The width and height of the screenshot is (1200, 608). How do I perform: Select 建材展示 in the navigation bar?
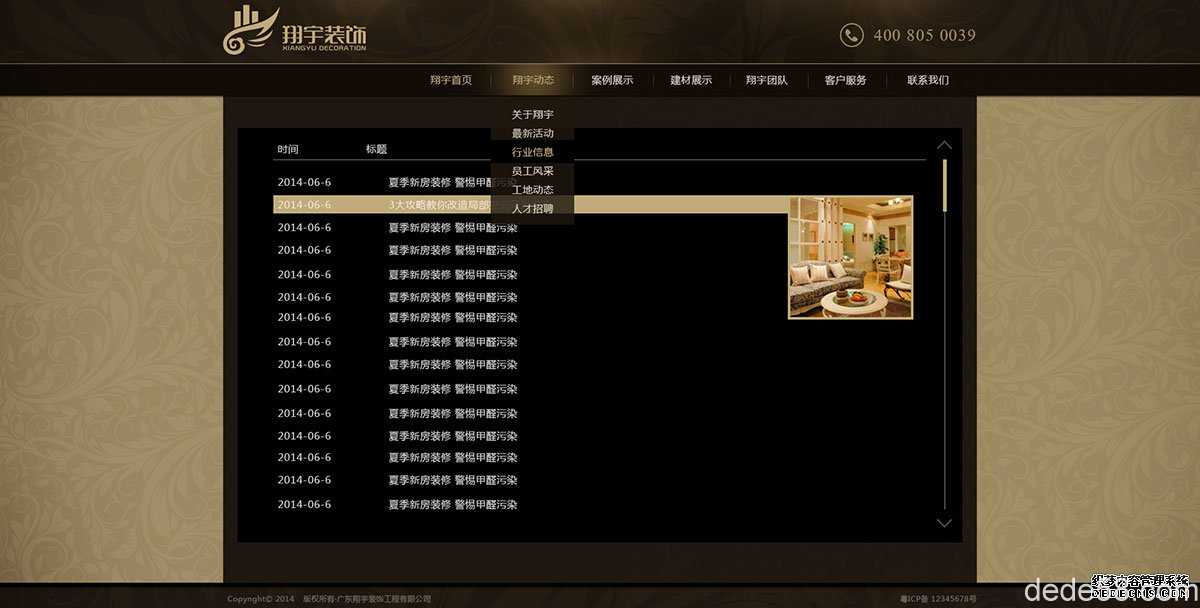691,80
